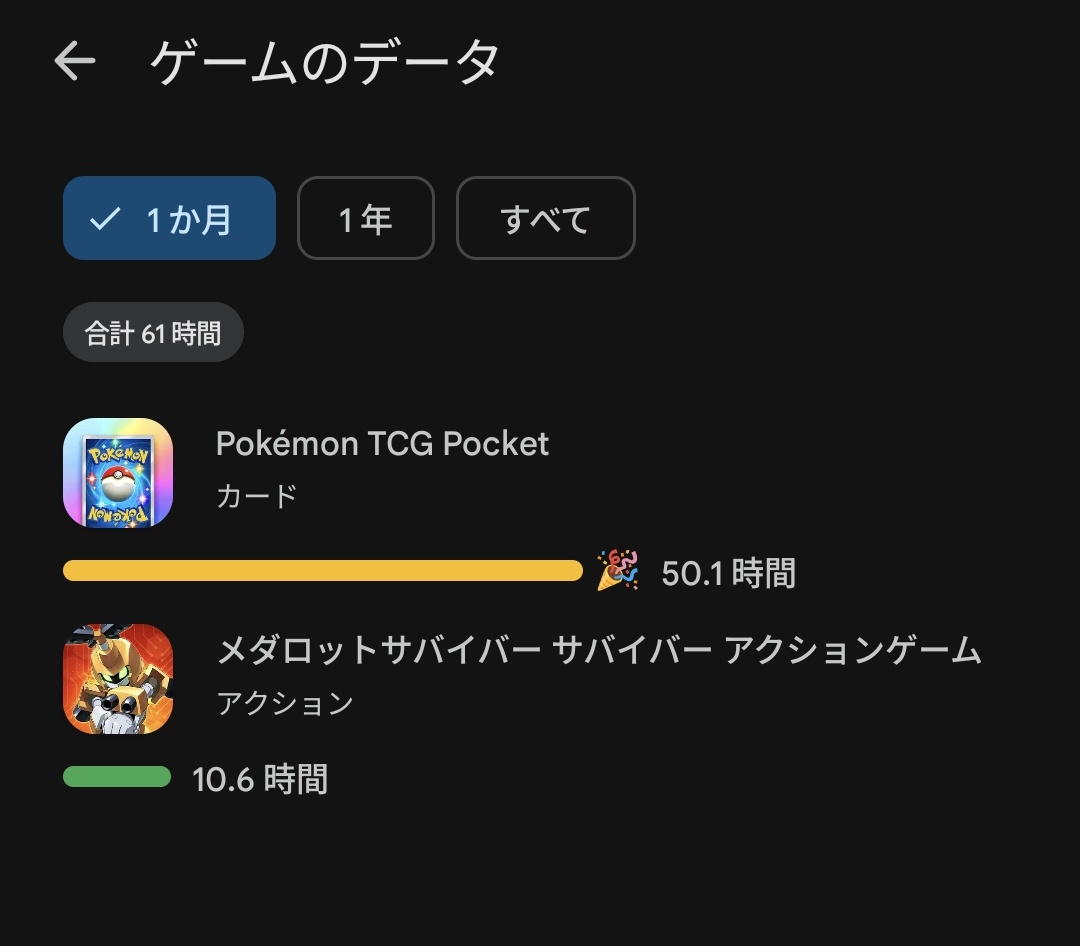Click the 合計 61 時間 total chip

[x=153, y=333]
